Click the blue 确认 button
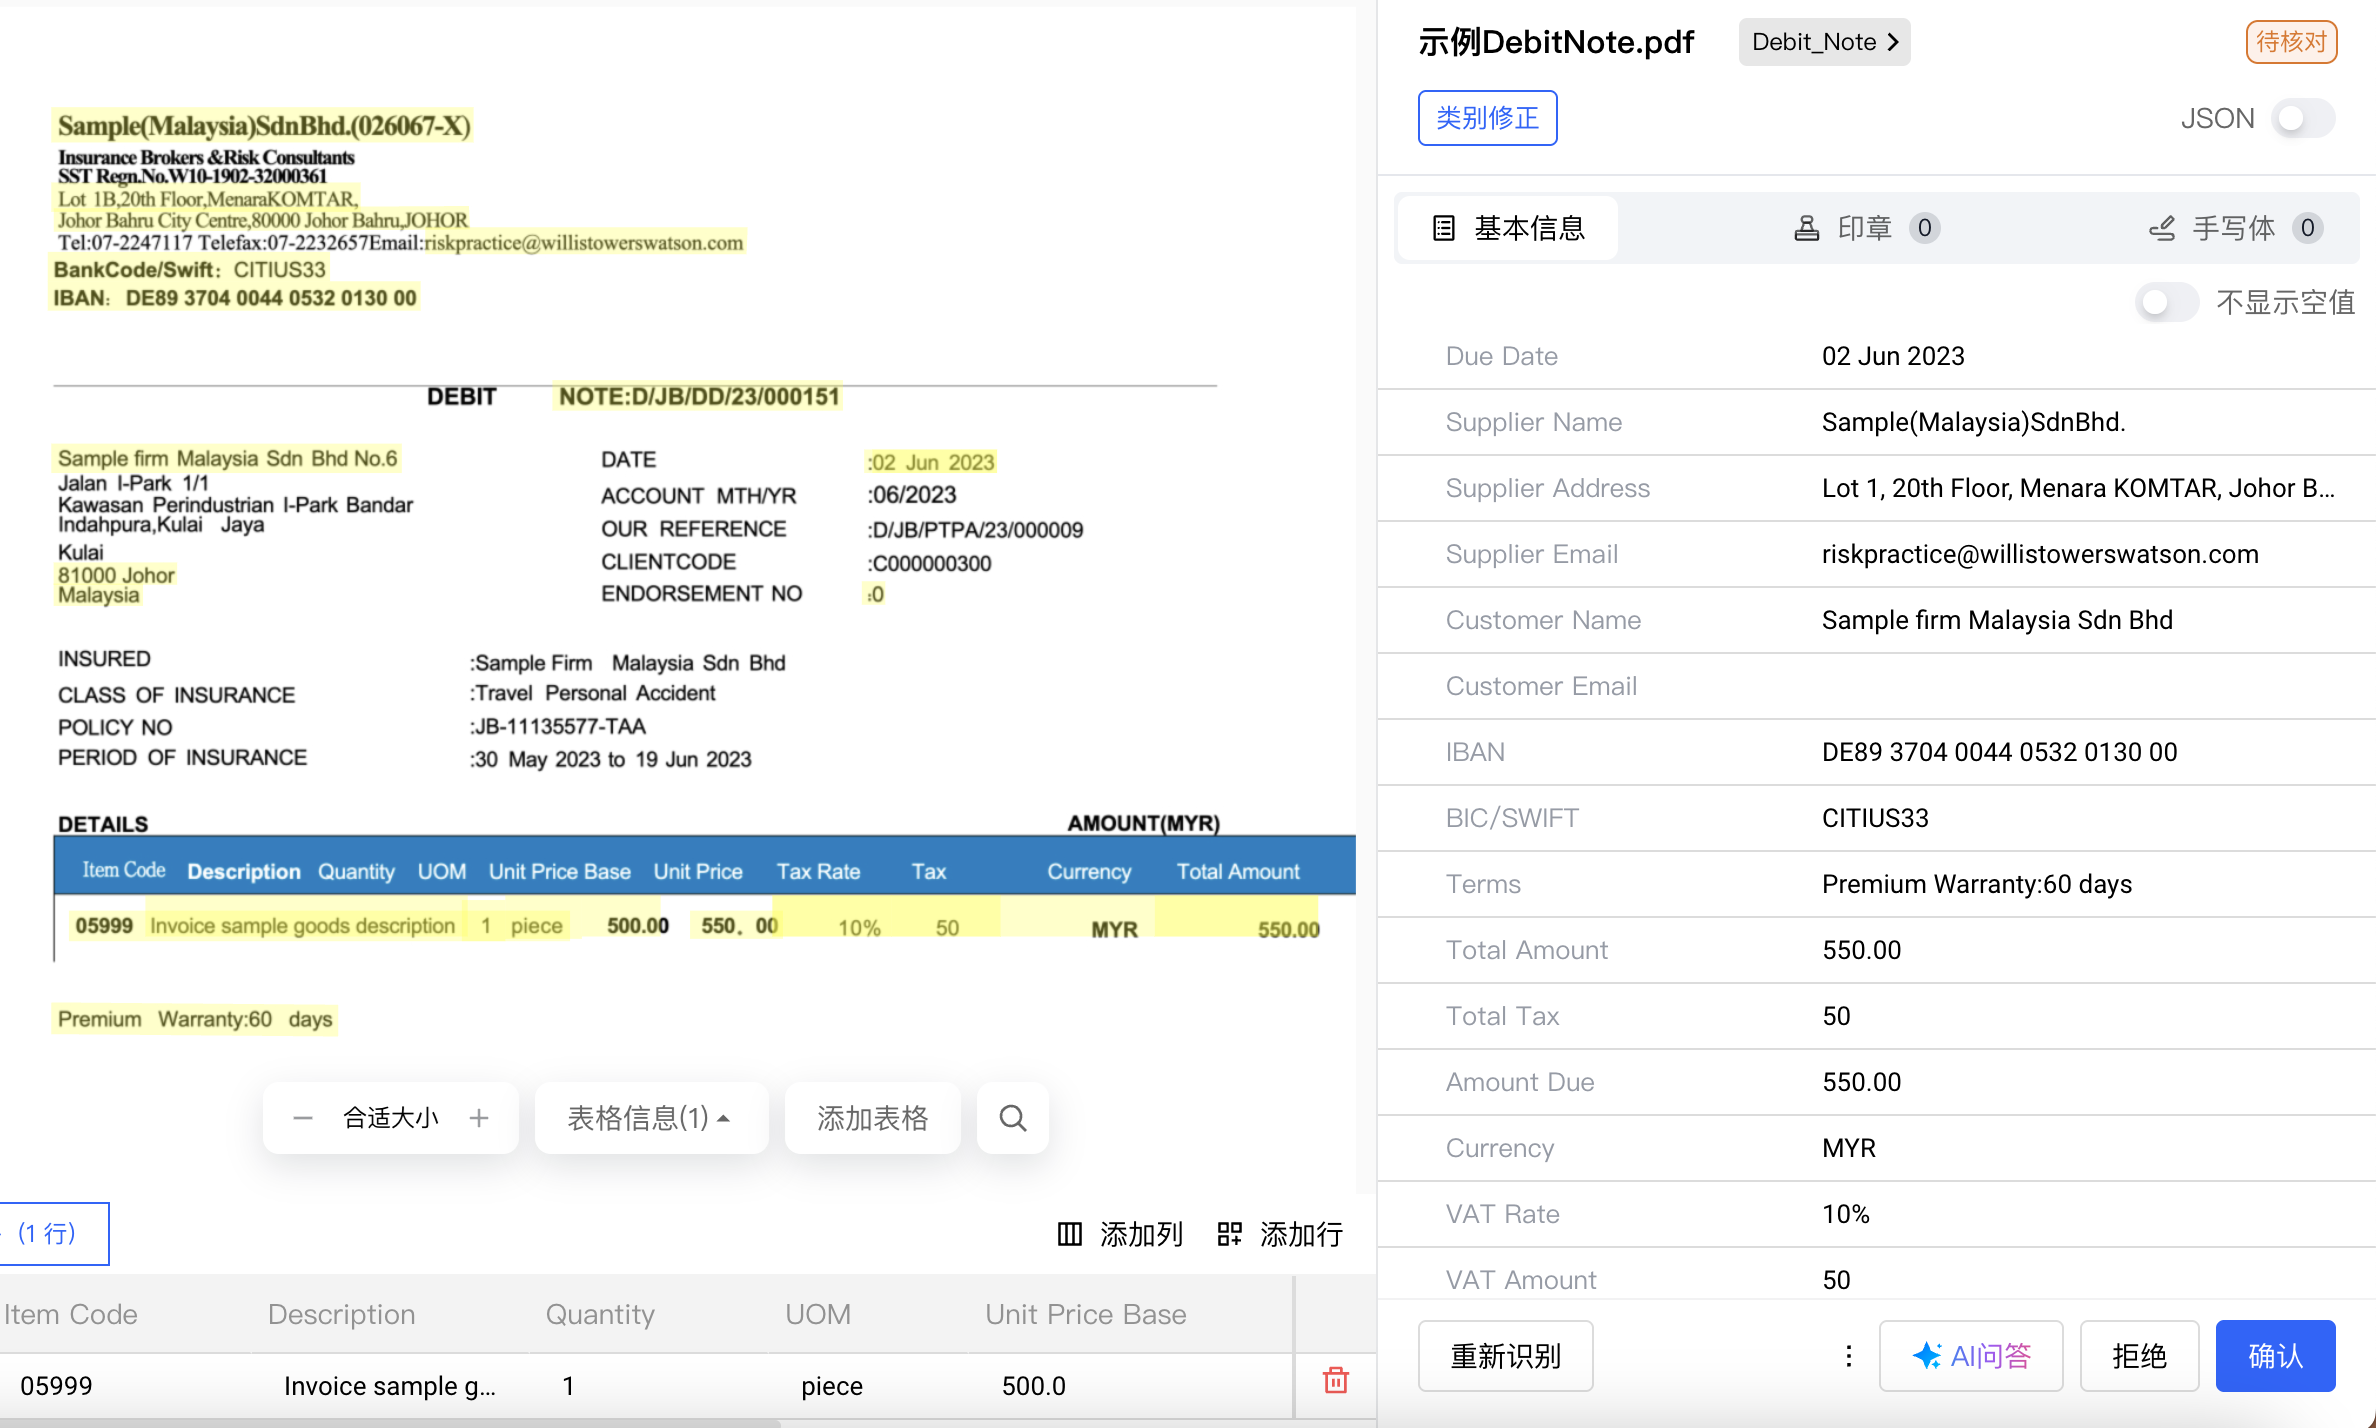 [x=2274, y=1356]
